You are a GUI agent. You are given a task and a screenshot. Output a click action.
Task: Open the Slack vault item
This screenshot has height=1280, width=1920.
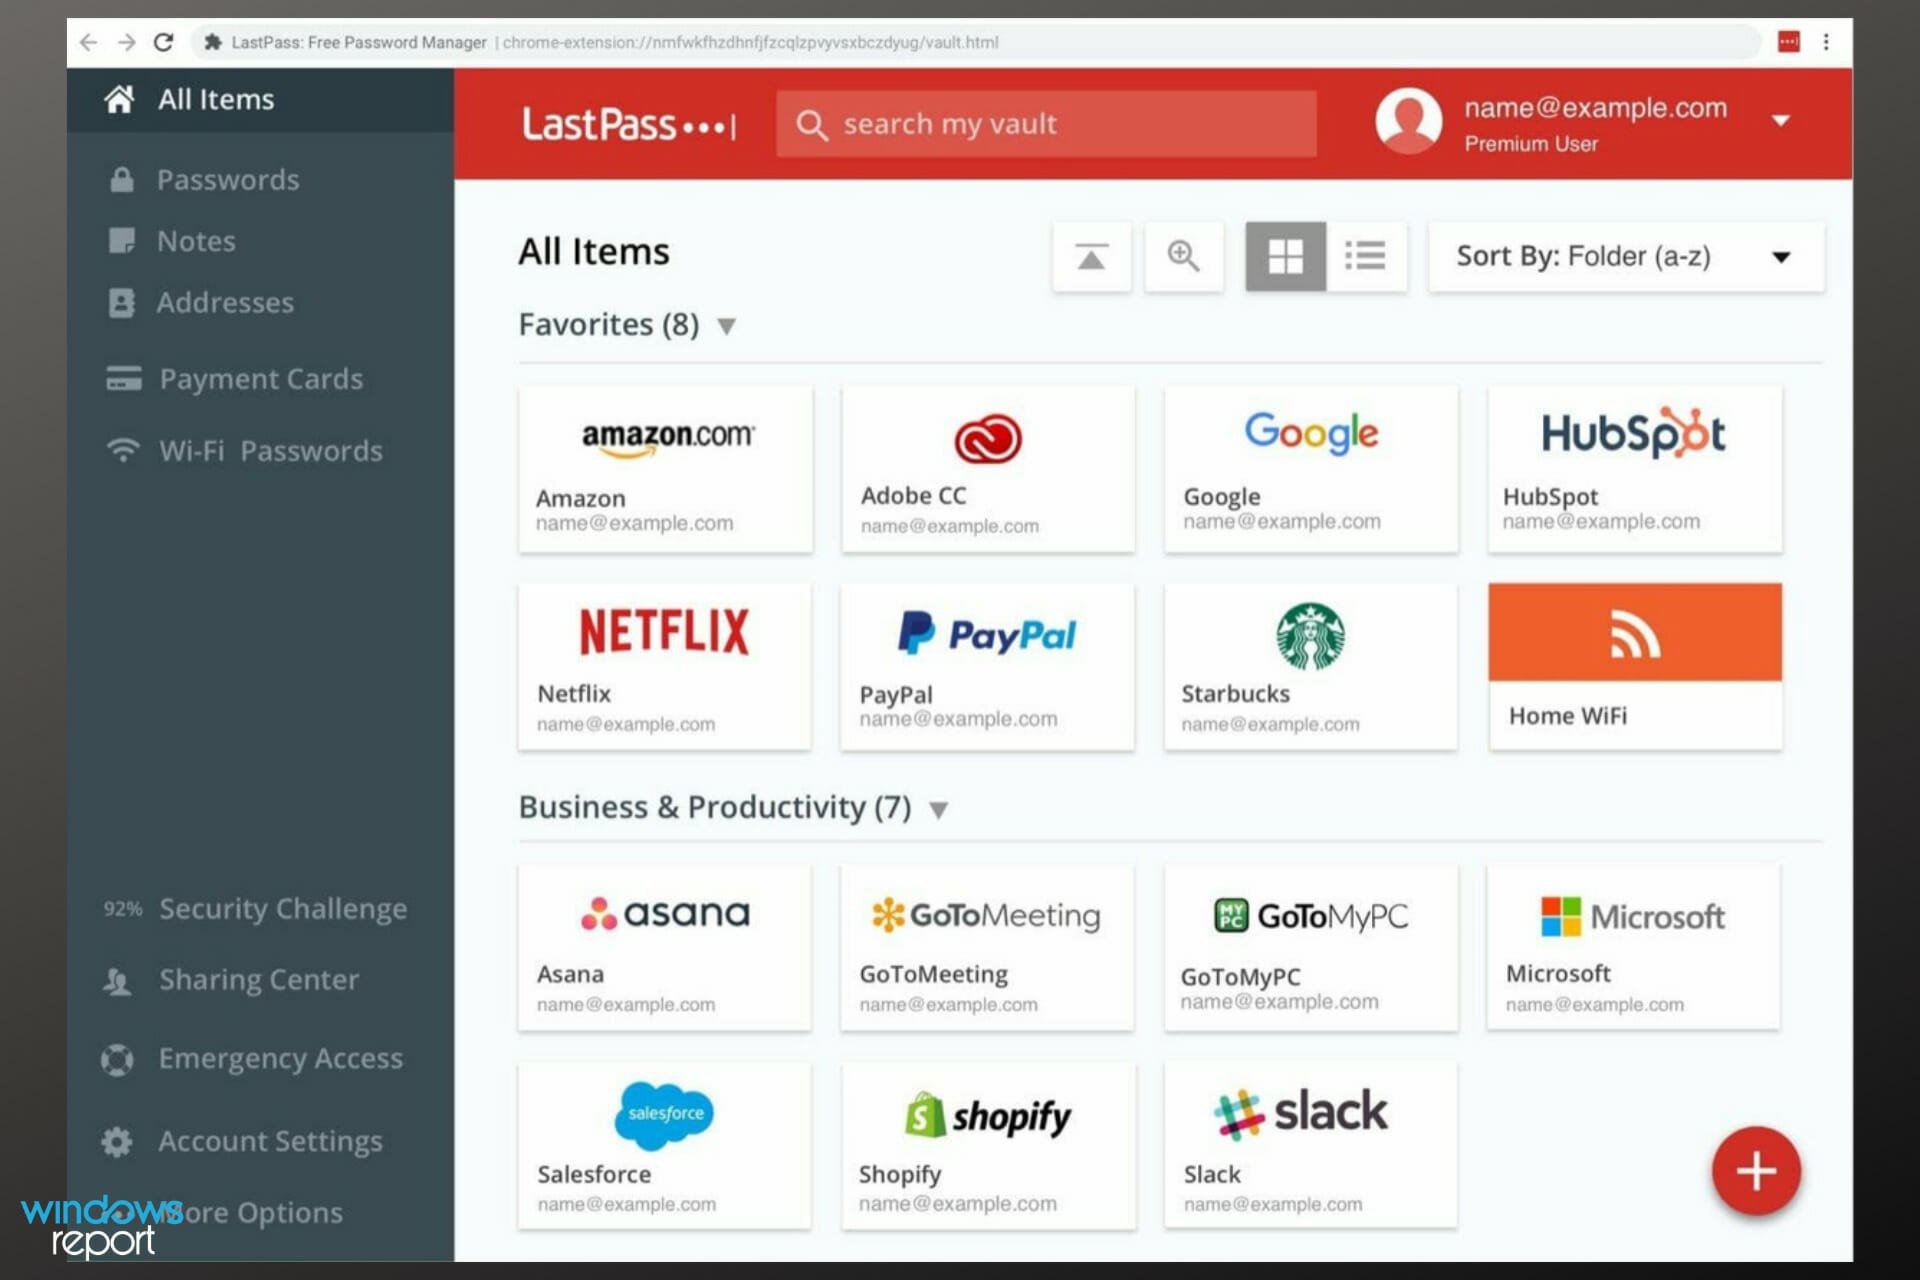(x=1311, y=1146)
